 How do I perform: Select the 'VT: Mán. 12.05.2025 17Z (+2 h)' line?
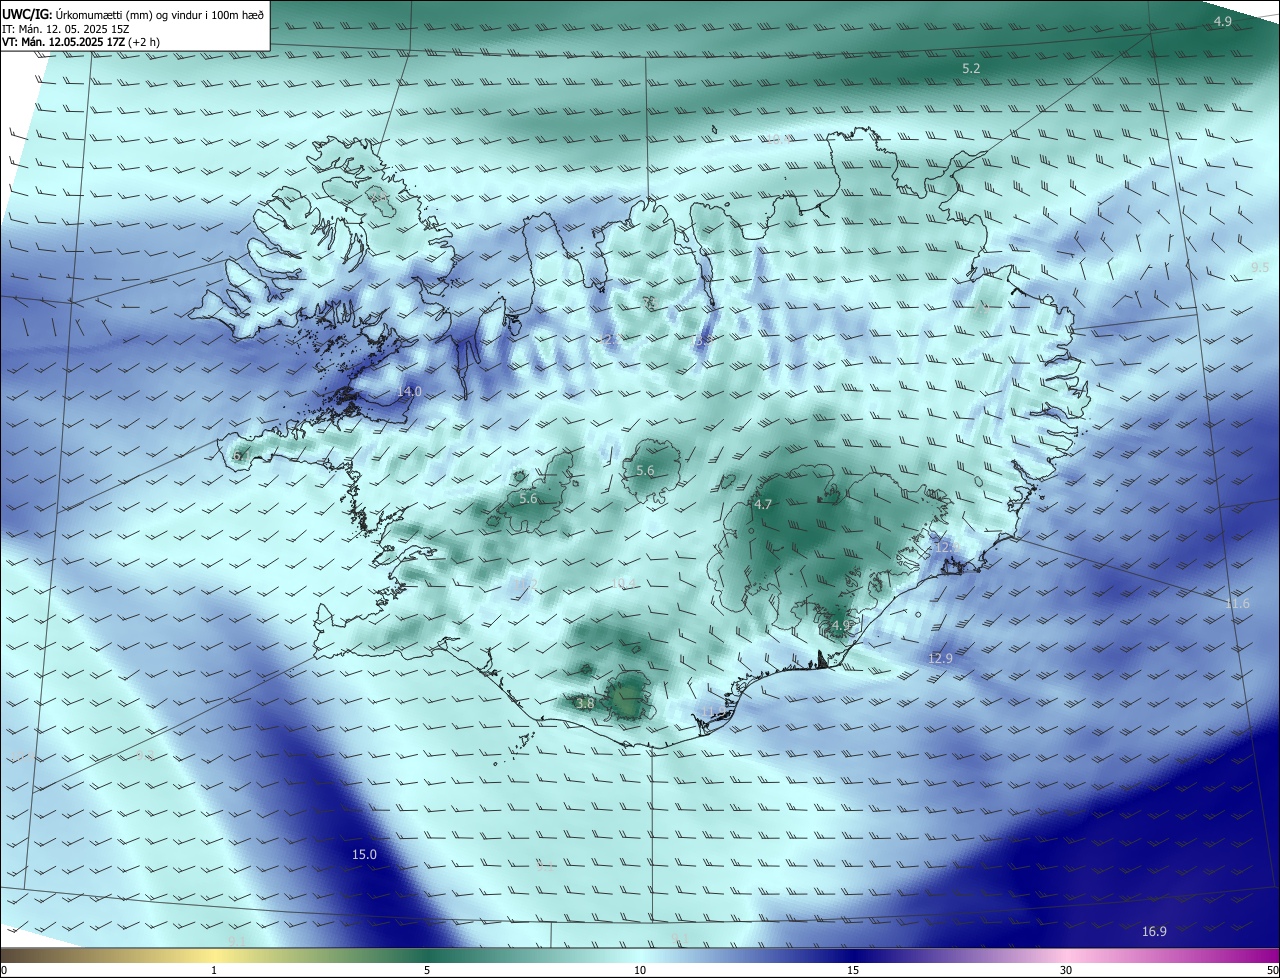tap(81, 42)
